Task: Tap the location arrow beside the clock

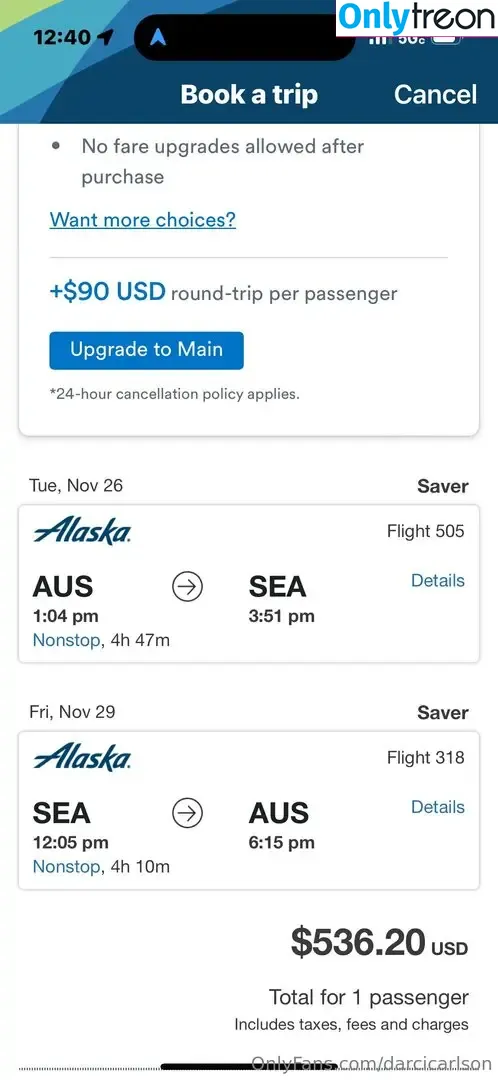Action: pyautogui.click(x=106, y=37)
